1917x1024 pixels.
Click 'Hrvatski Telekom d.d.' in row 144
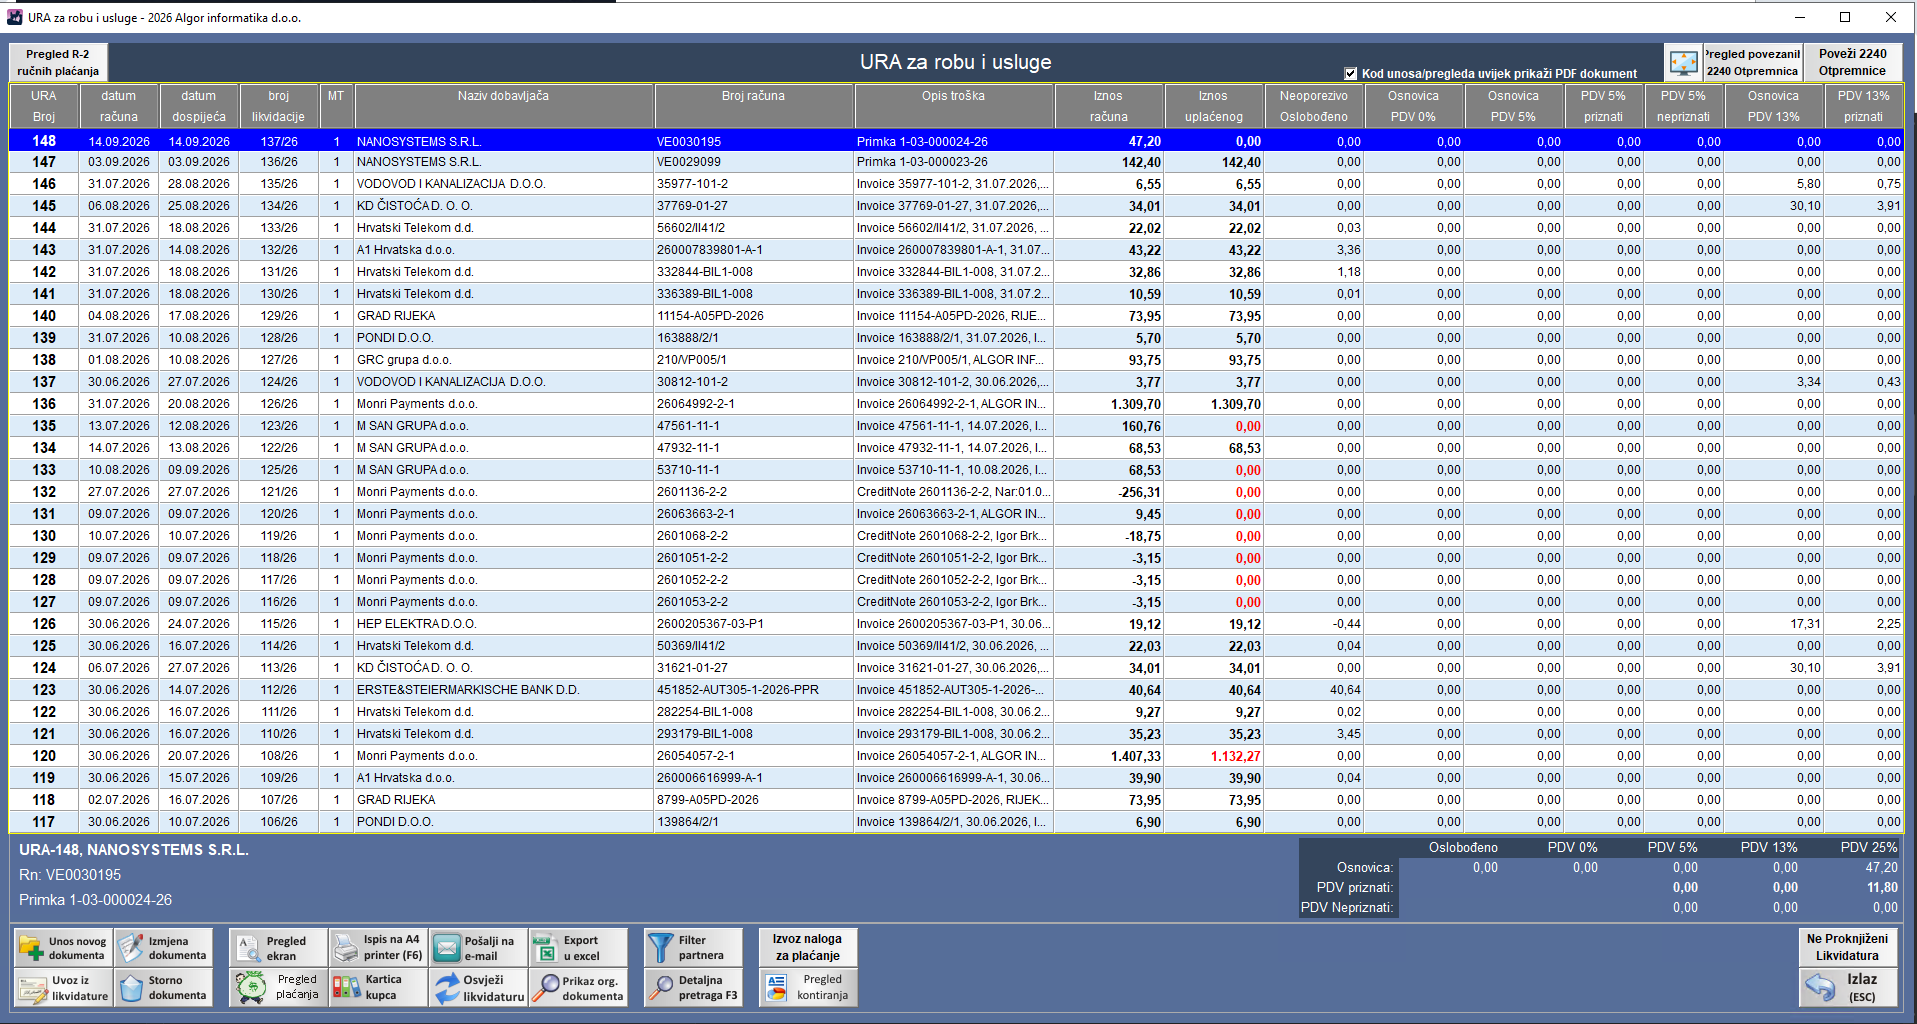tap(504, 228)
